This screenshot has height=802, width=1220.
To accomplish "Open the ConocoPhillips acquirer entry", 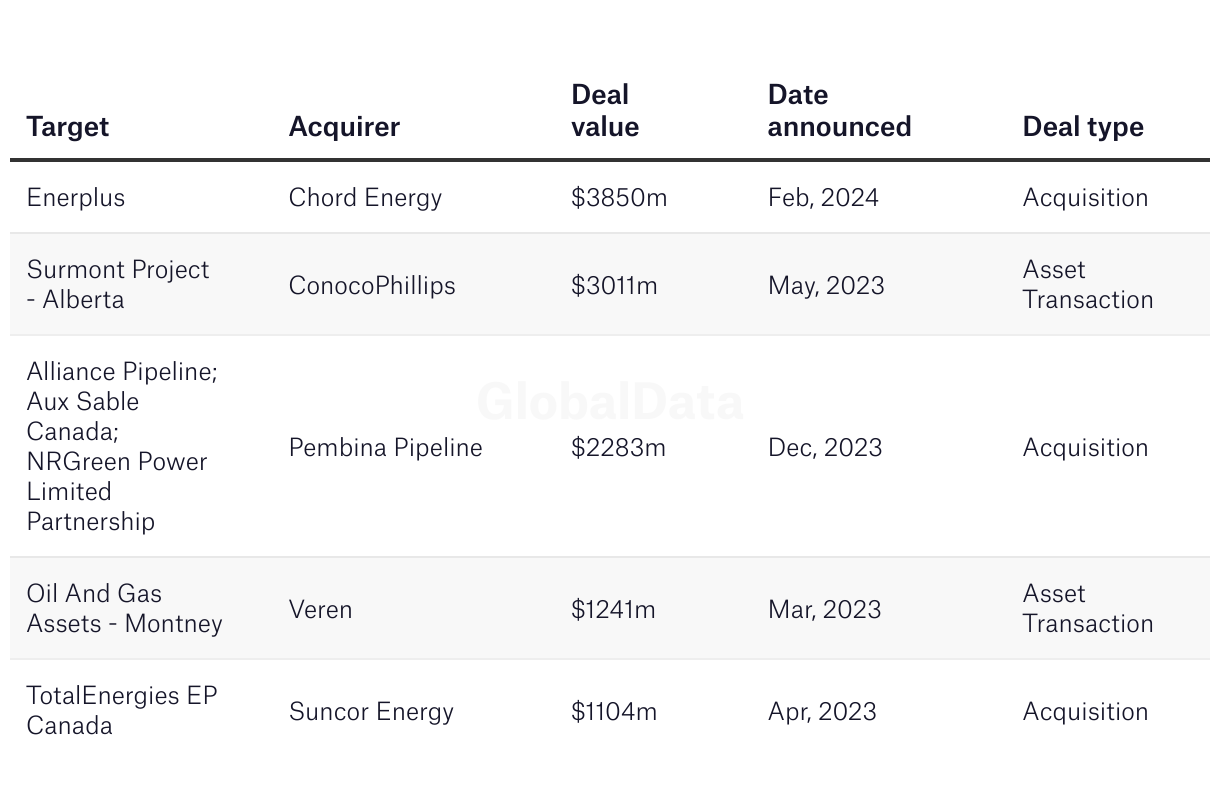I will (x=372, y=285).
